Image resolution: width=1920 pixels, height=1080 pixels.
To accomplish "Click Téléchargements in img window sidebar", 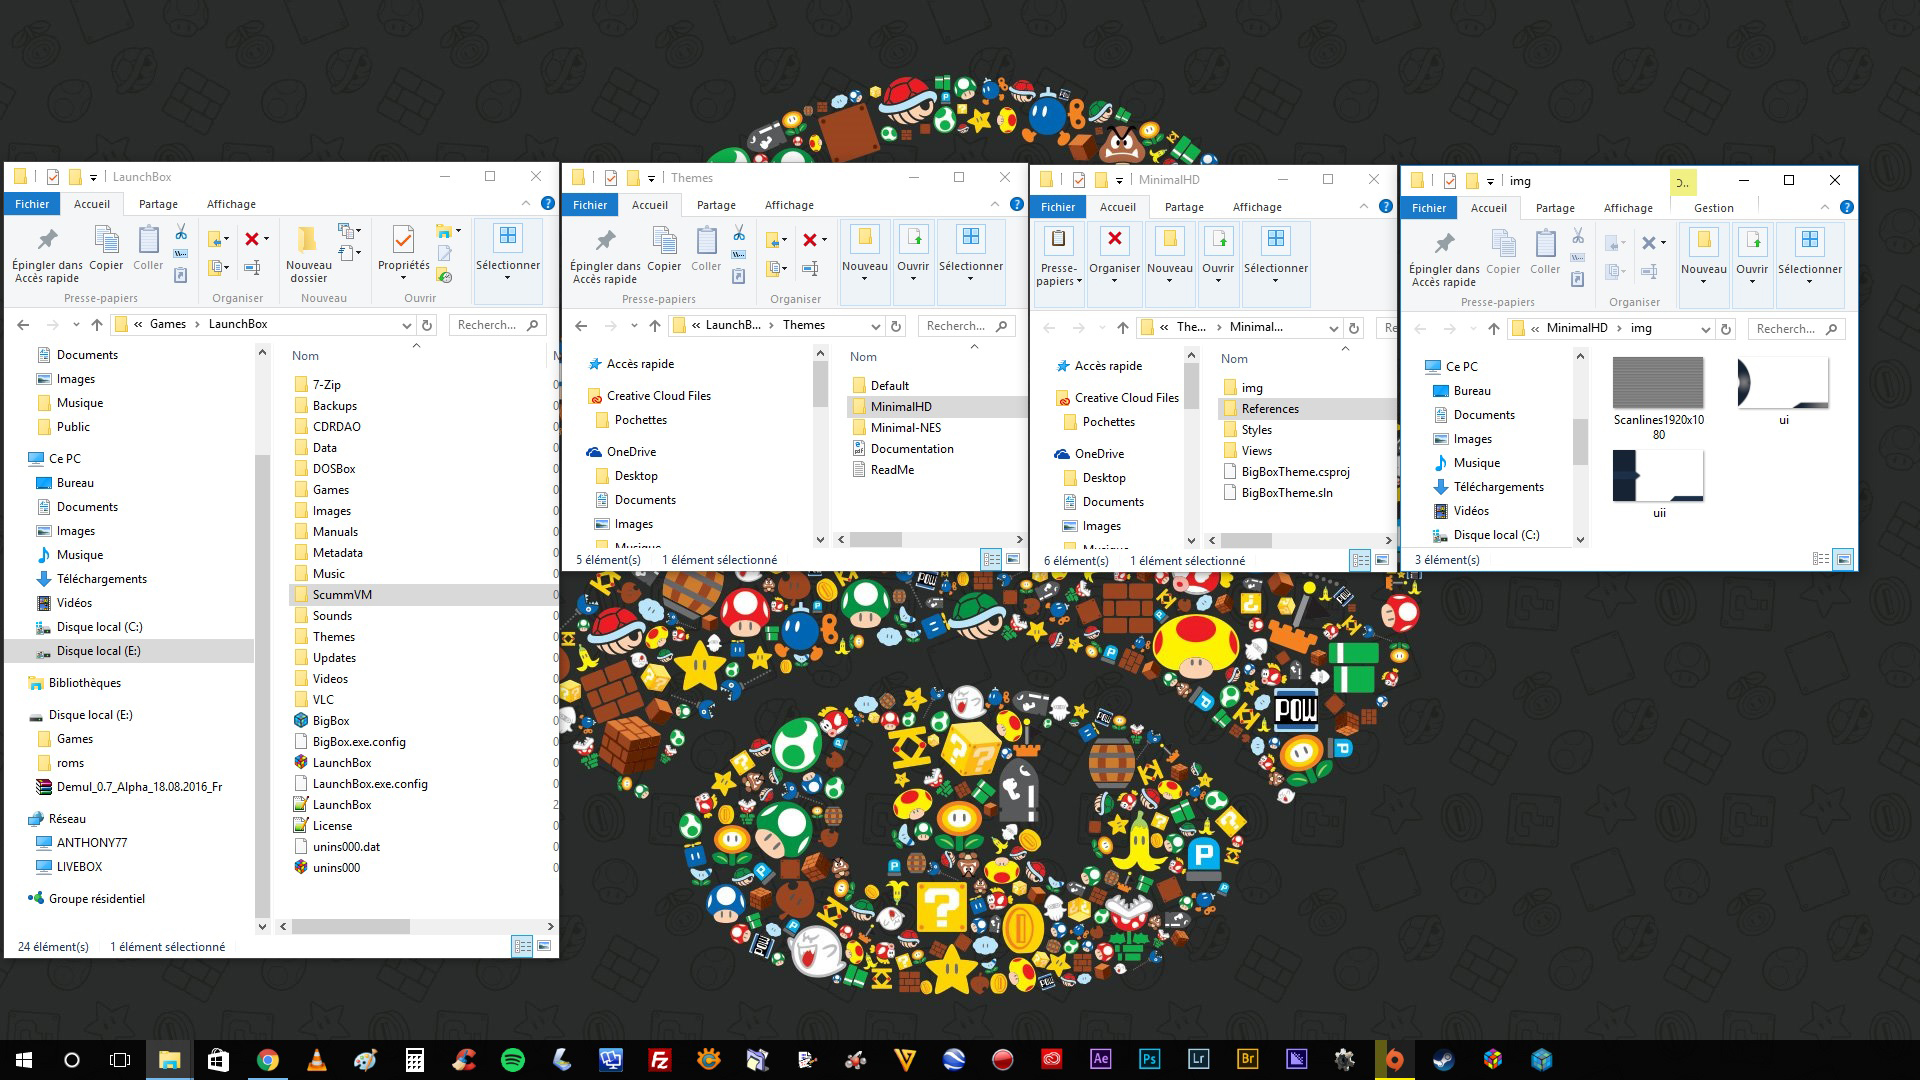I will (x=1498, y=487).
